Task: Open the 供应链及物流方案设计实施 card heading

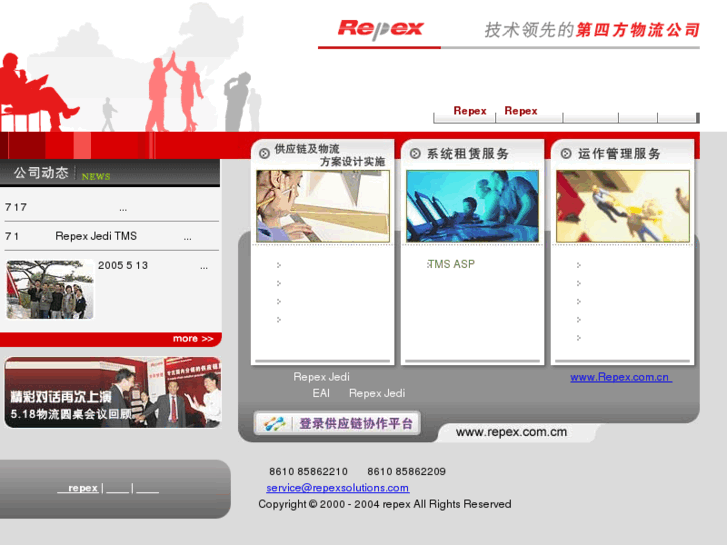Action: (x=329, y=155)
